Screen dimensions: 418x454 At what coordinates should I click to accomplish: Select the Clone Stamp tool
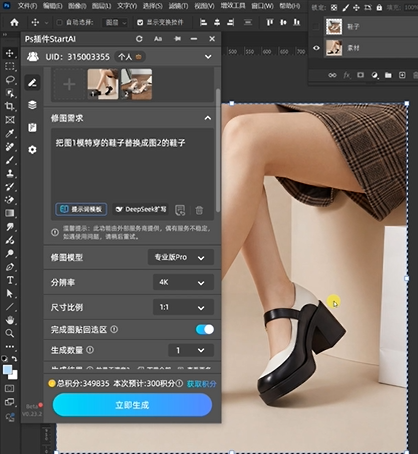pos(10,173)
